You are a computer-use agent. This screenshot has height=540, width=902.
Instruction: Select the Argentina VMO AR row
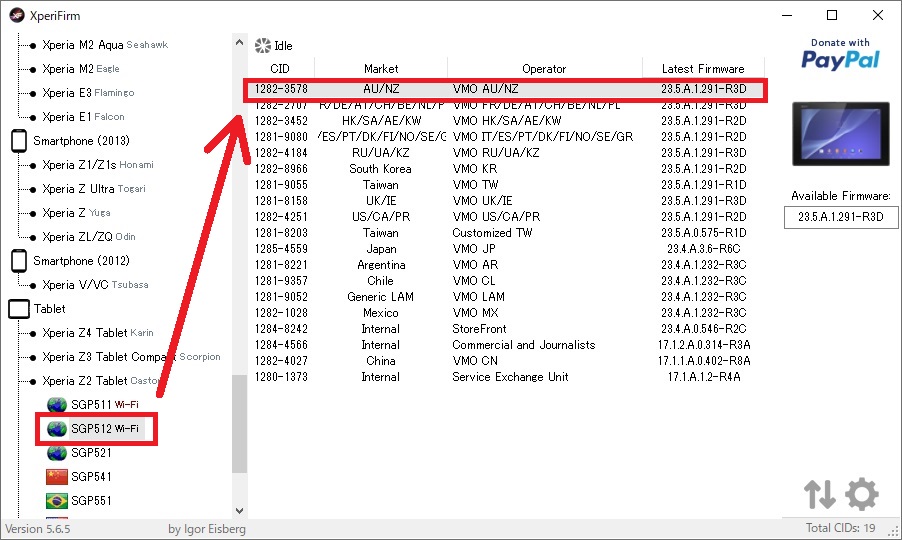point(506,265)
